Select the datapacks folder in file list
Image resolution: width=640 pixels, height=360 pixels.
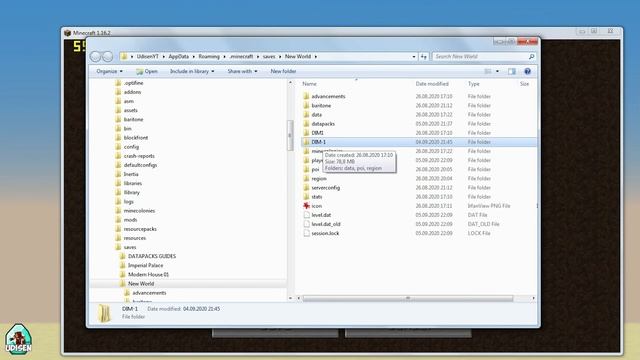(323, 124)
